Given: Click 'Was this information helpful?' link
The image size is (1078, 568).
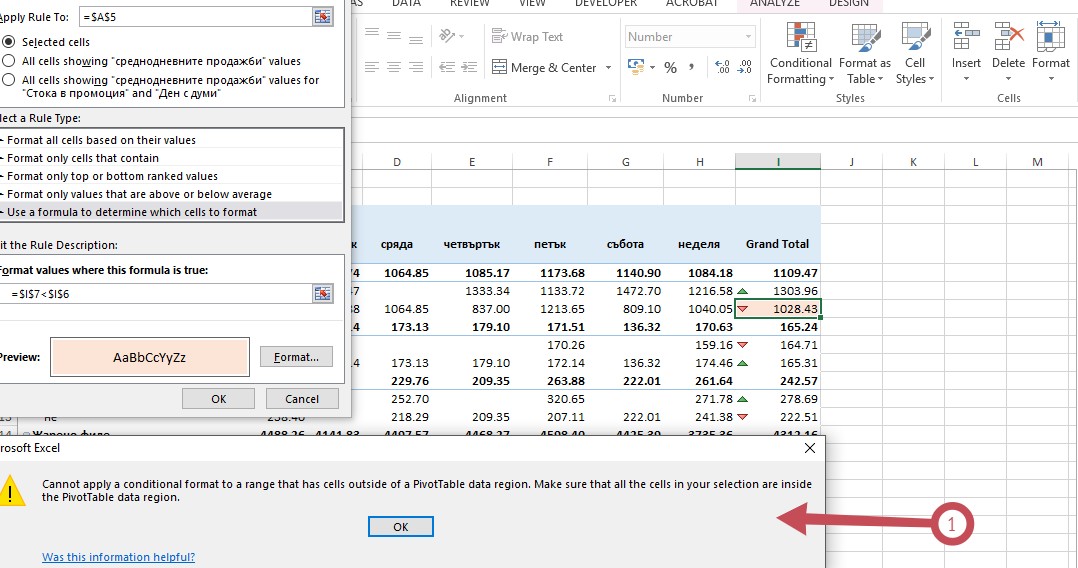Looking at the screenshot, I should point(118,557).
